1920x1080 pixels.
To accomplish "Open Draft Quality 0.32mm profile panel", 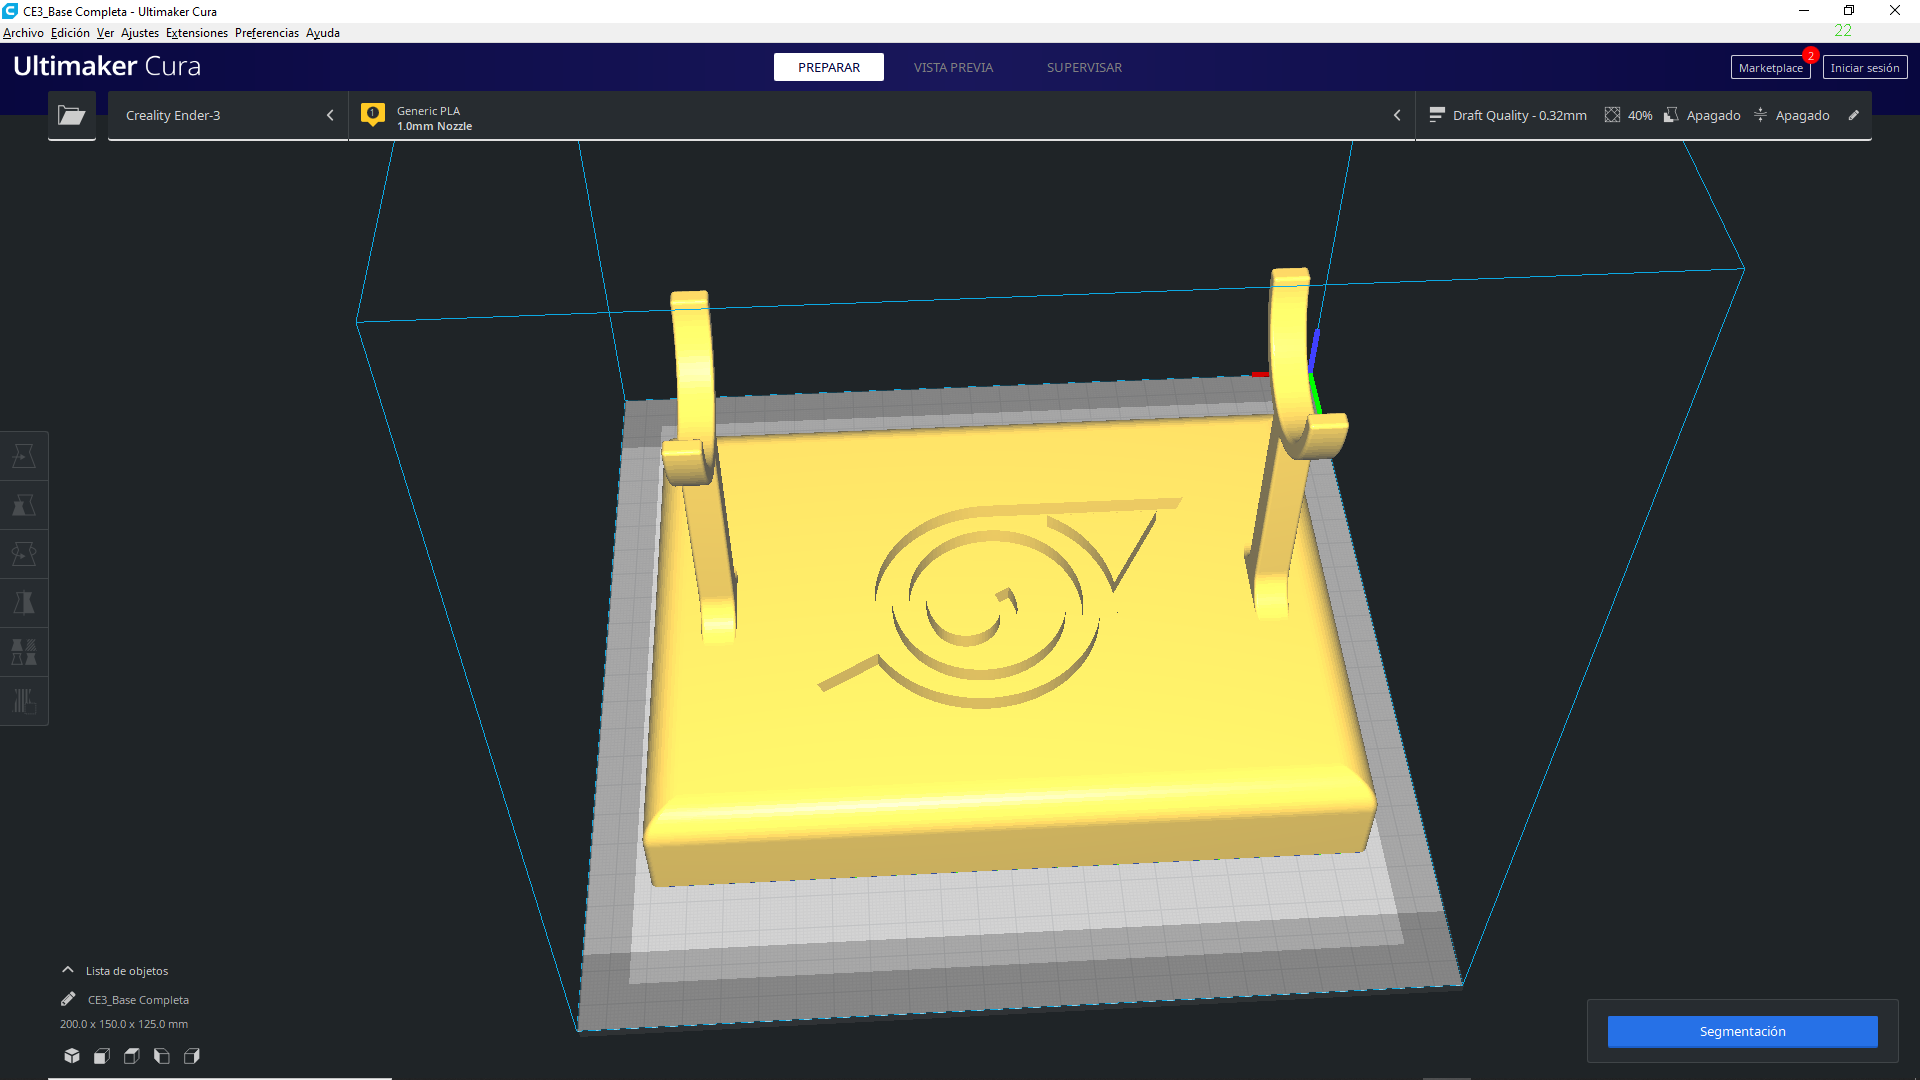I will 1510,115.
